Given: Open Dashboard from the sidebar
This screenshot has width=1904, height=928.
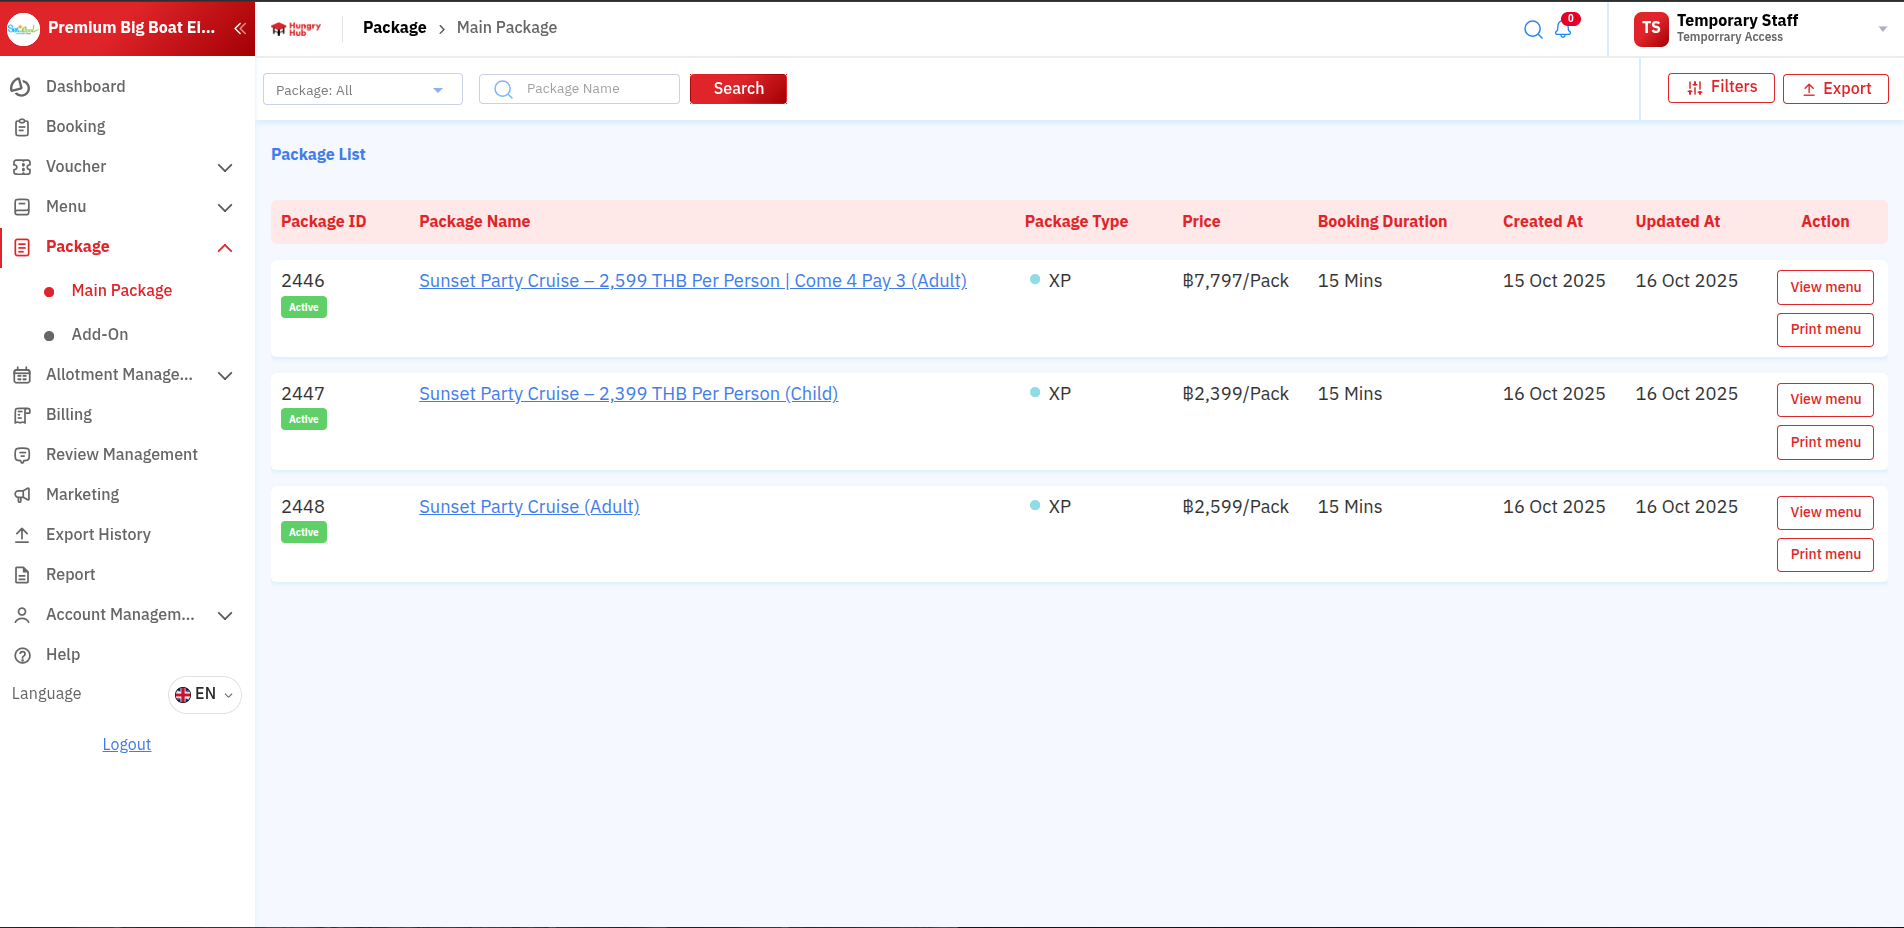Looking at the screenshot, I should point(85,87).
